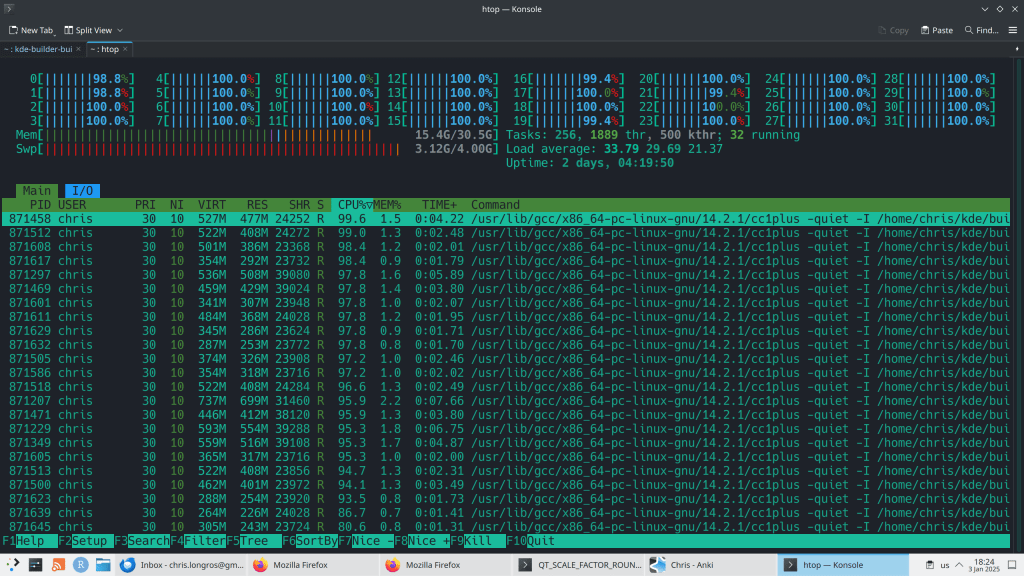Viewport: 1024px width, 576px height.
Task: Select process row with PID 871608
Action: 30,246
